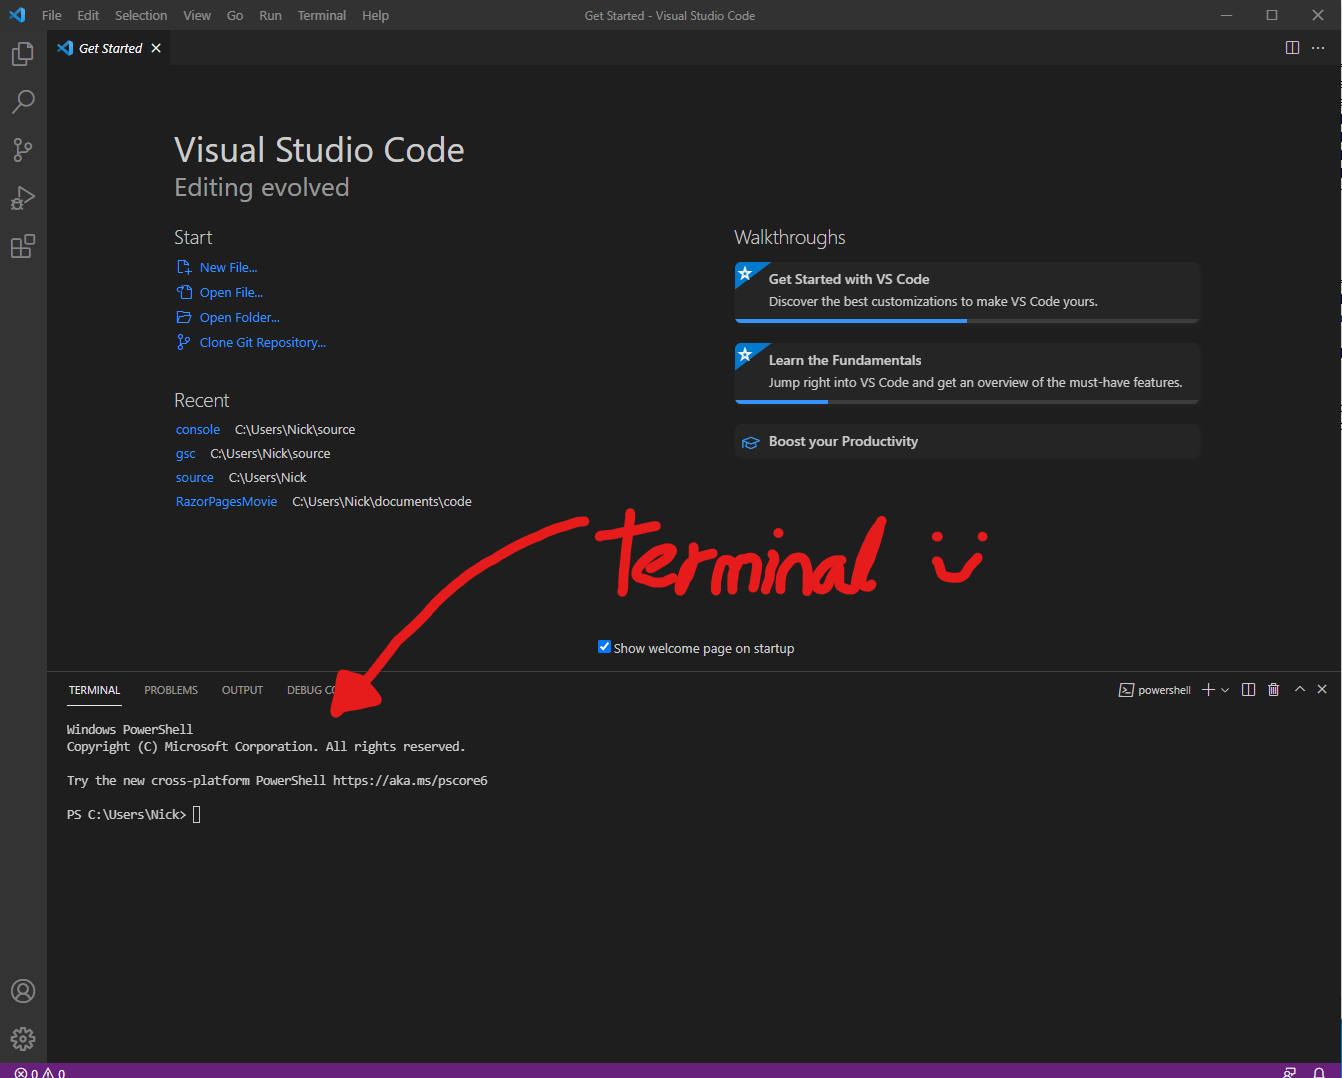Close the Get Started tab
This screenshot has width=1342, height=1078.
click(156, 48)
